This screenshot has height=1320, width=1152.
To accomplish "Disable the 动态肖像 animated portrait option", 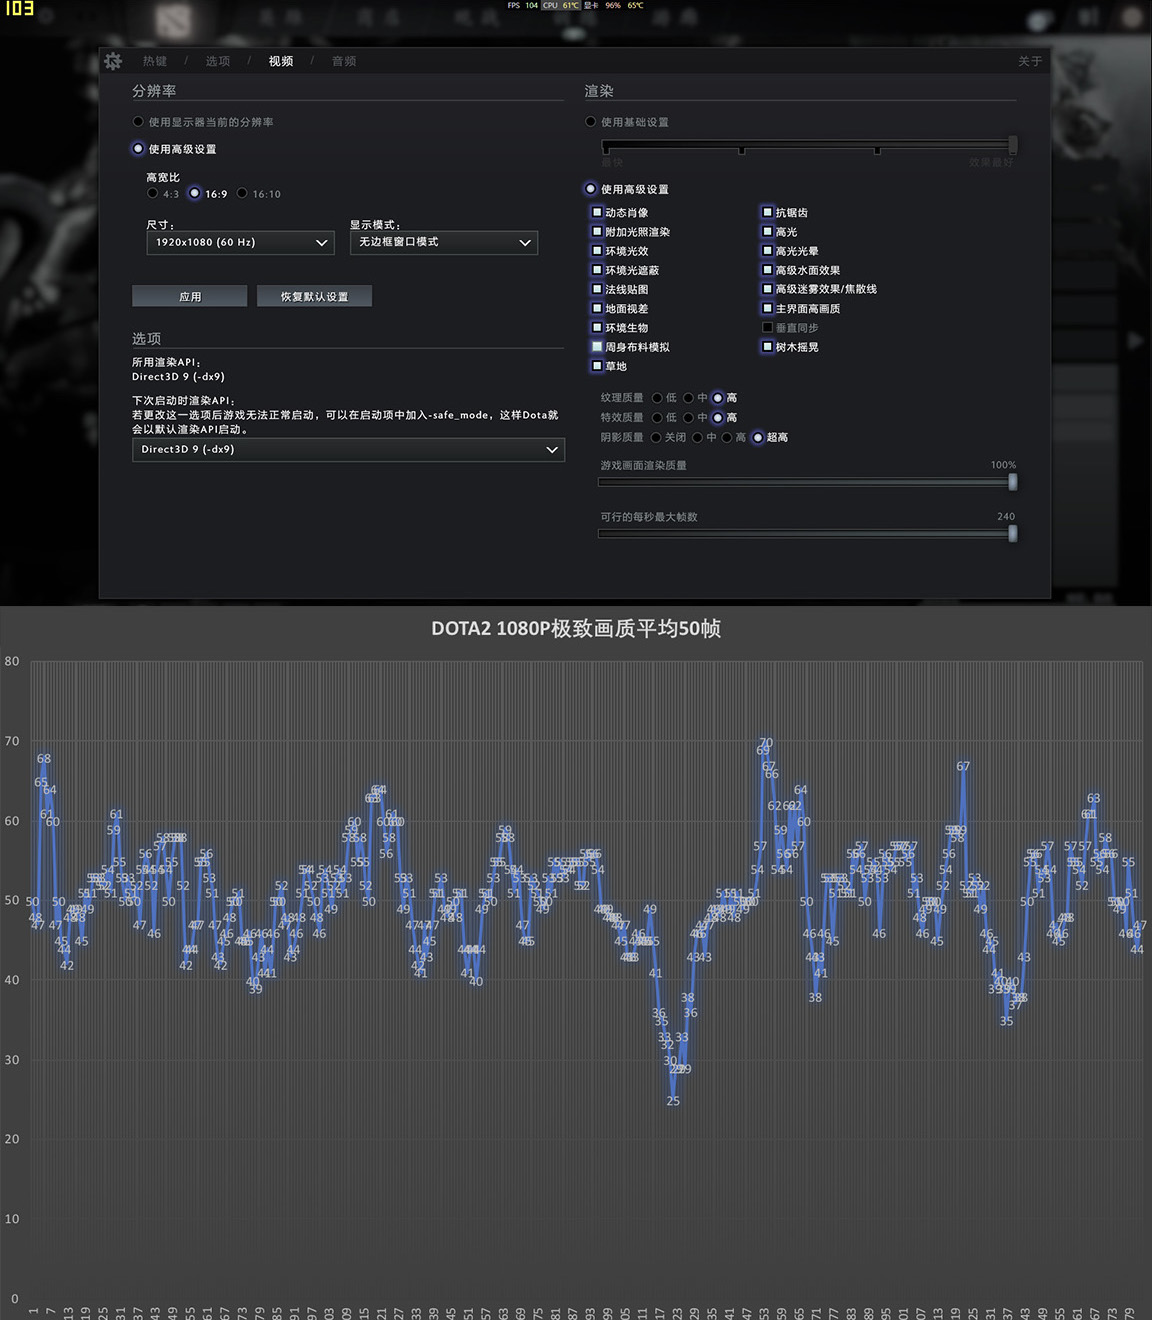I will 597,212.
